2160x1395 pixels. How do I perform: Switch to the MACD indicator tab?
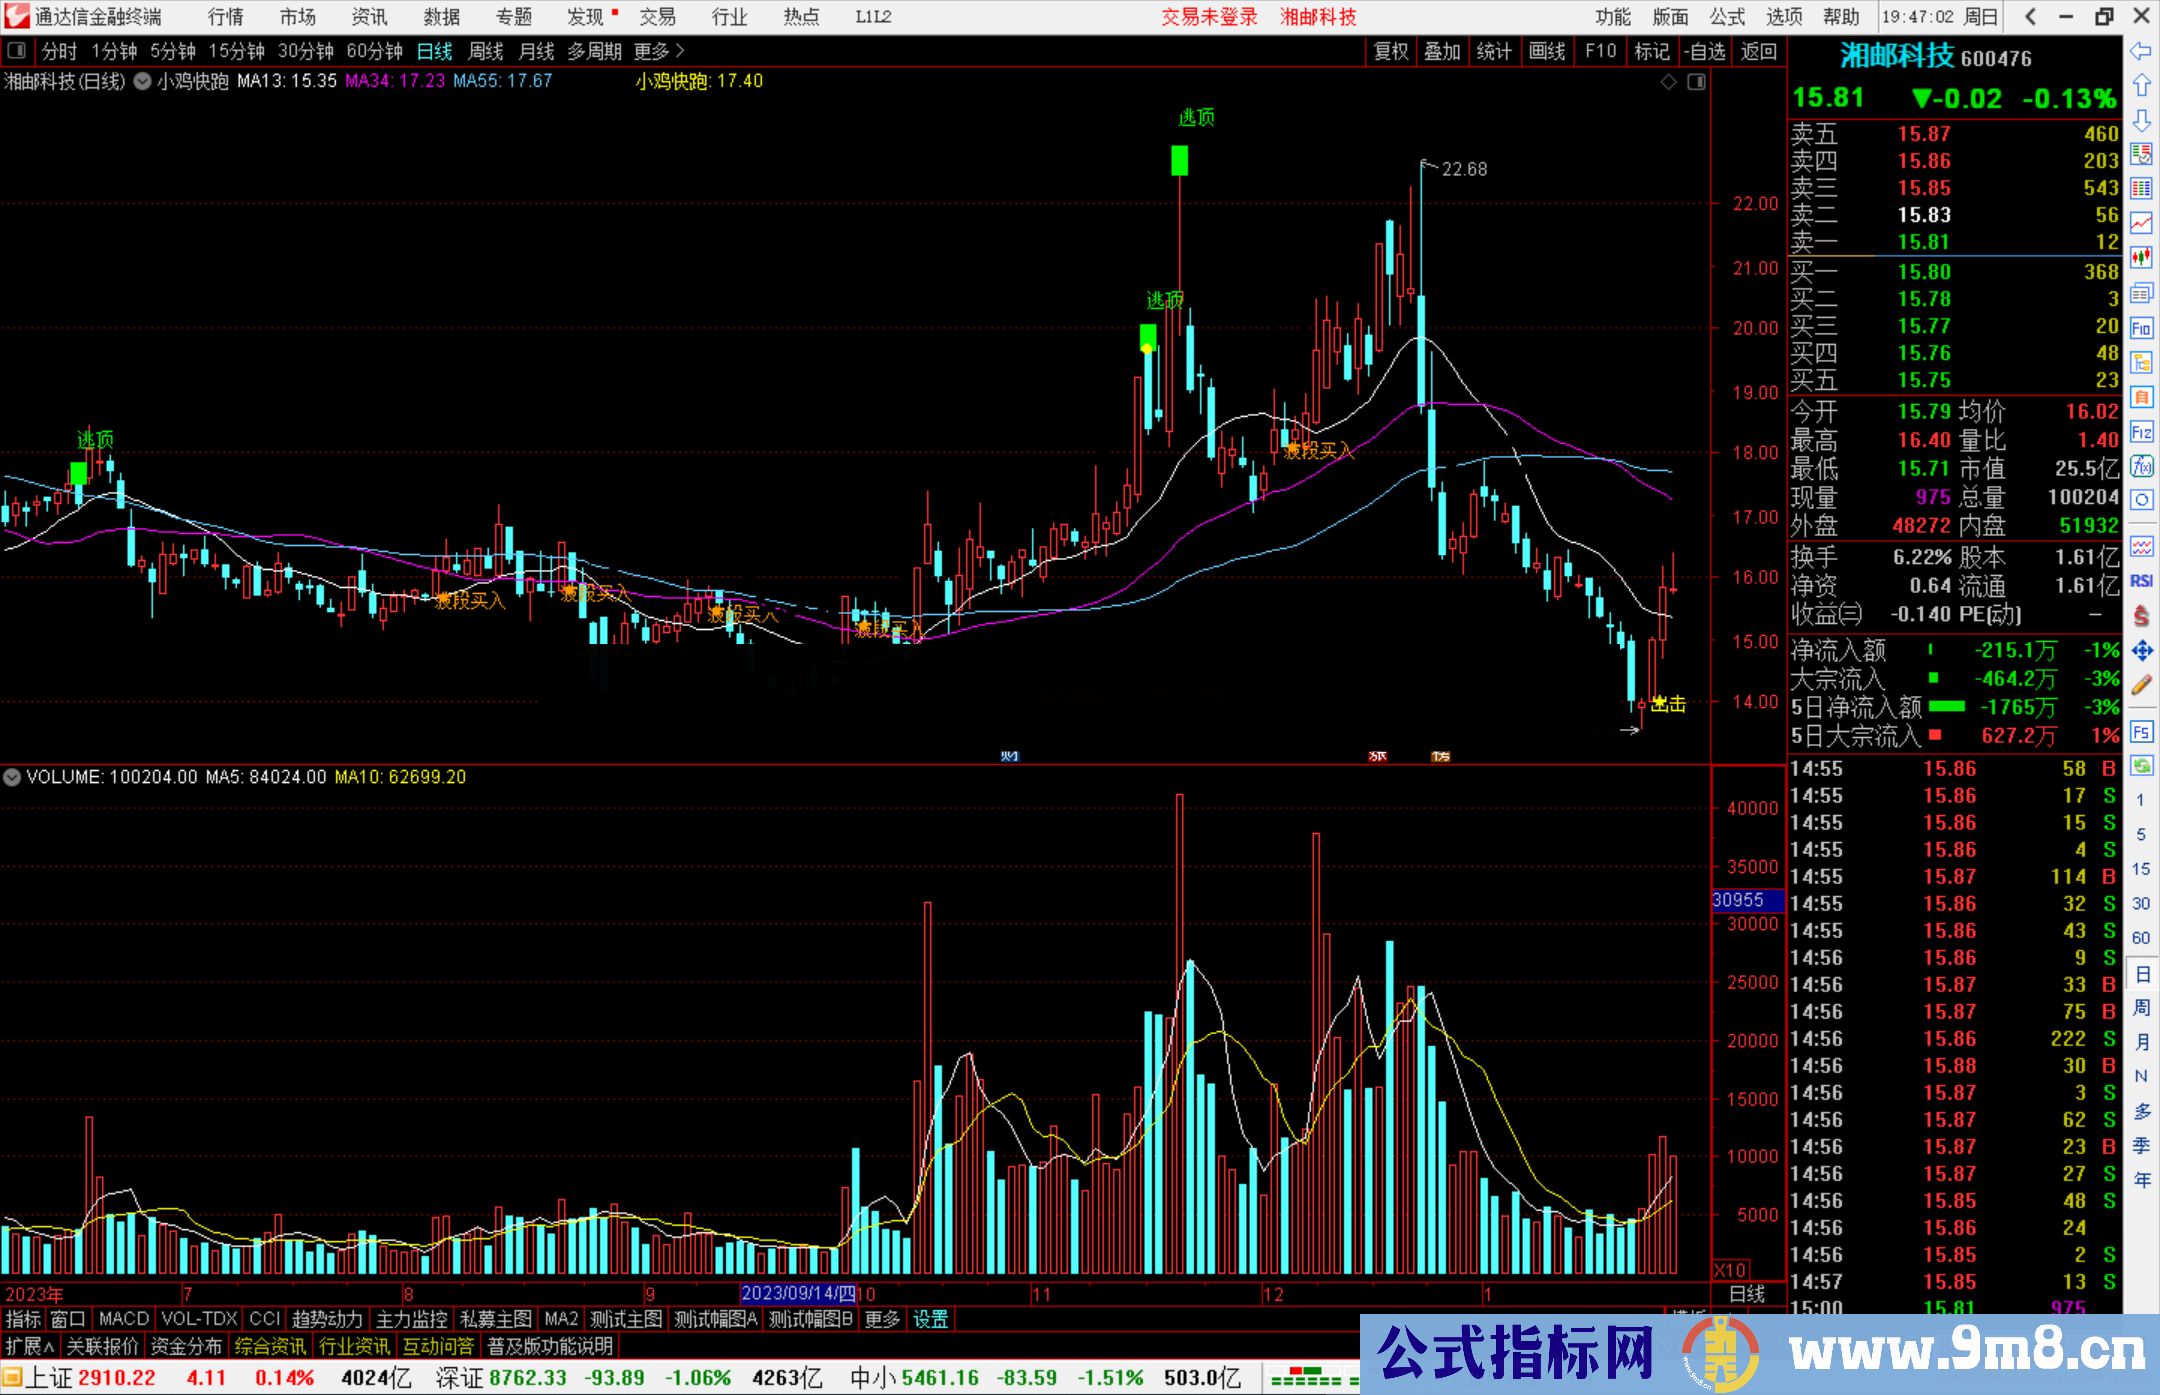click(x=123, y=1319)
